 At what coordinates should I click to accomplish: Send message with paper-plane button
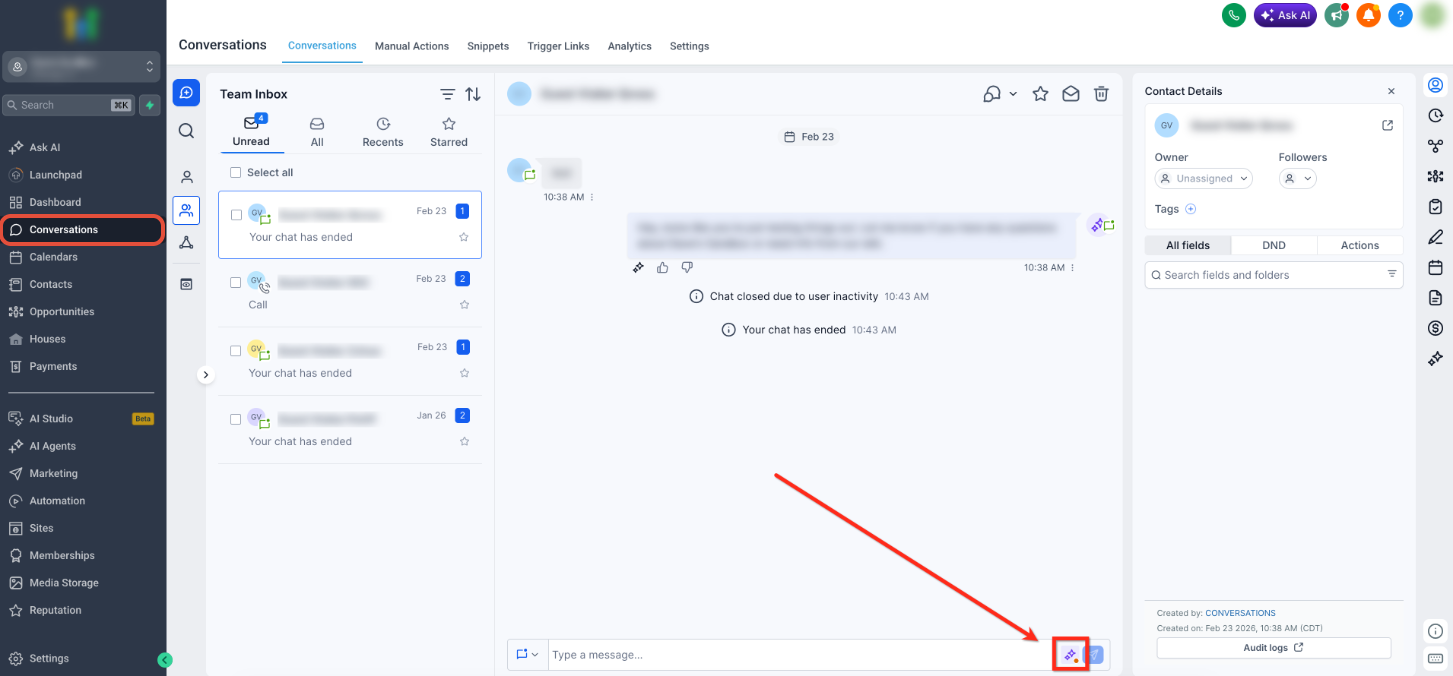(x=1095, y=655)
